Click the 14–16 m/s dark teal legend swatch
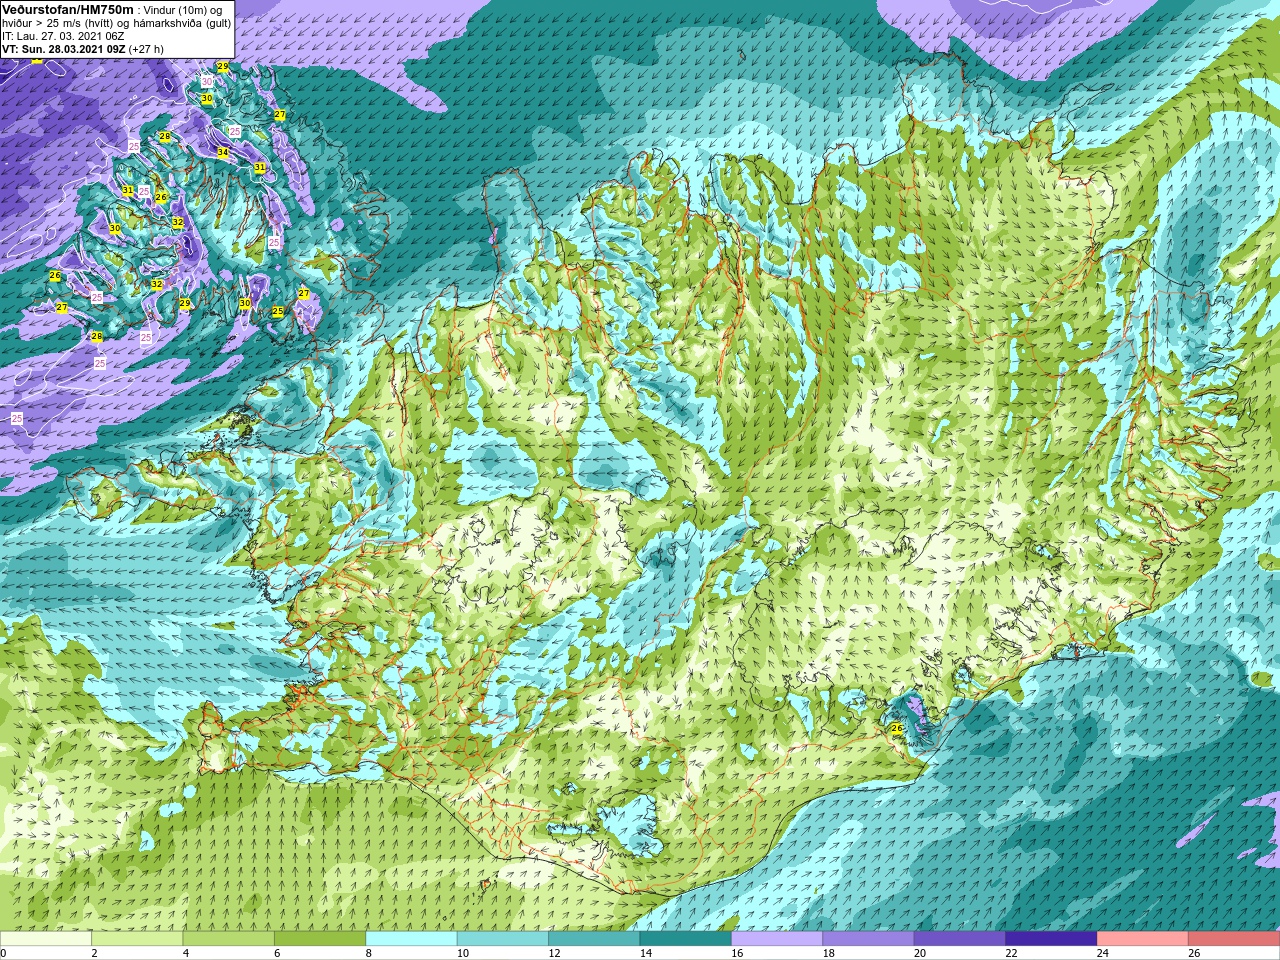 pos(687,939)
